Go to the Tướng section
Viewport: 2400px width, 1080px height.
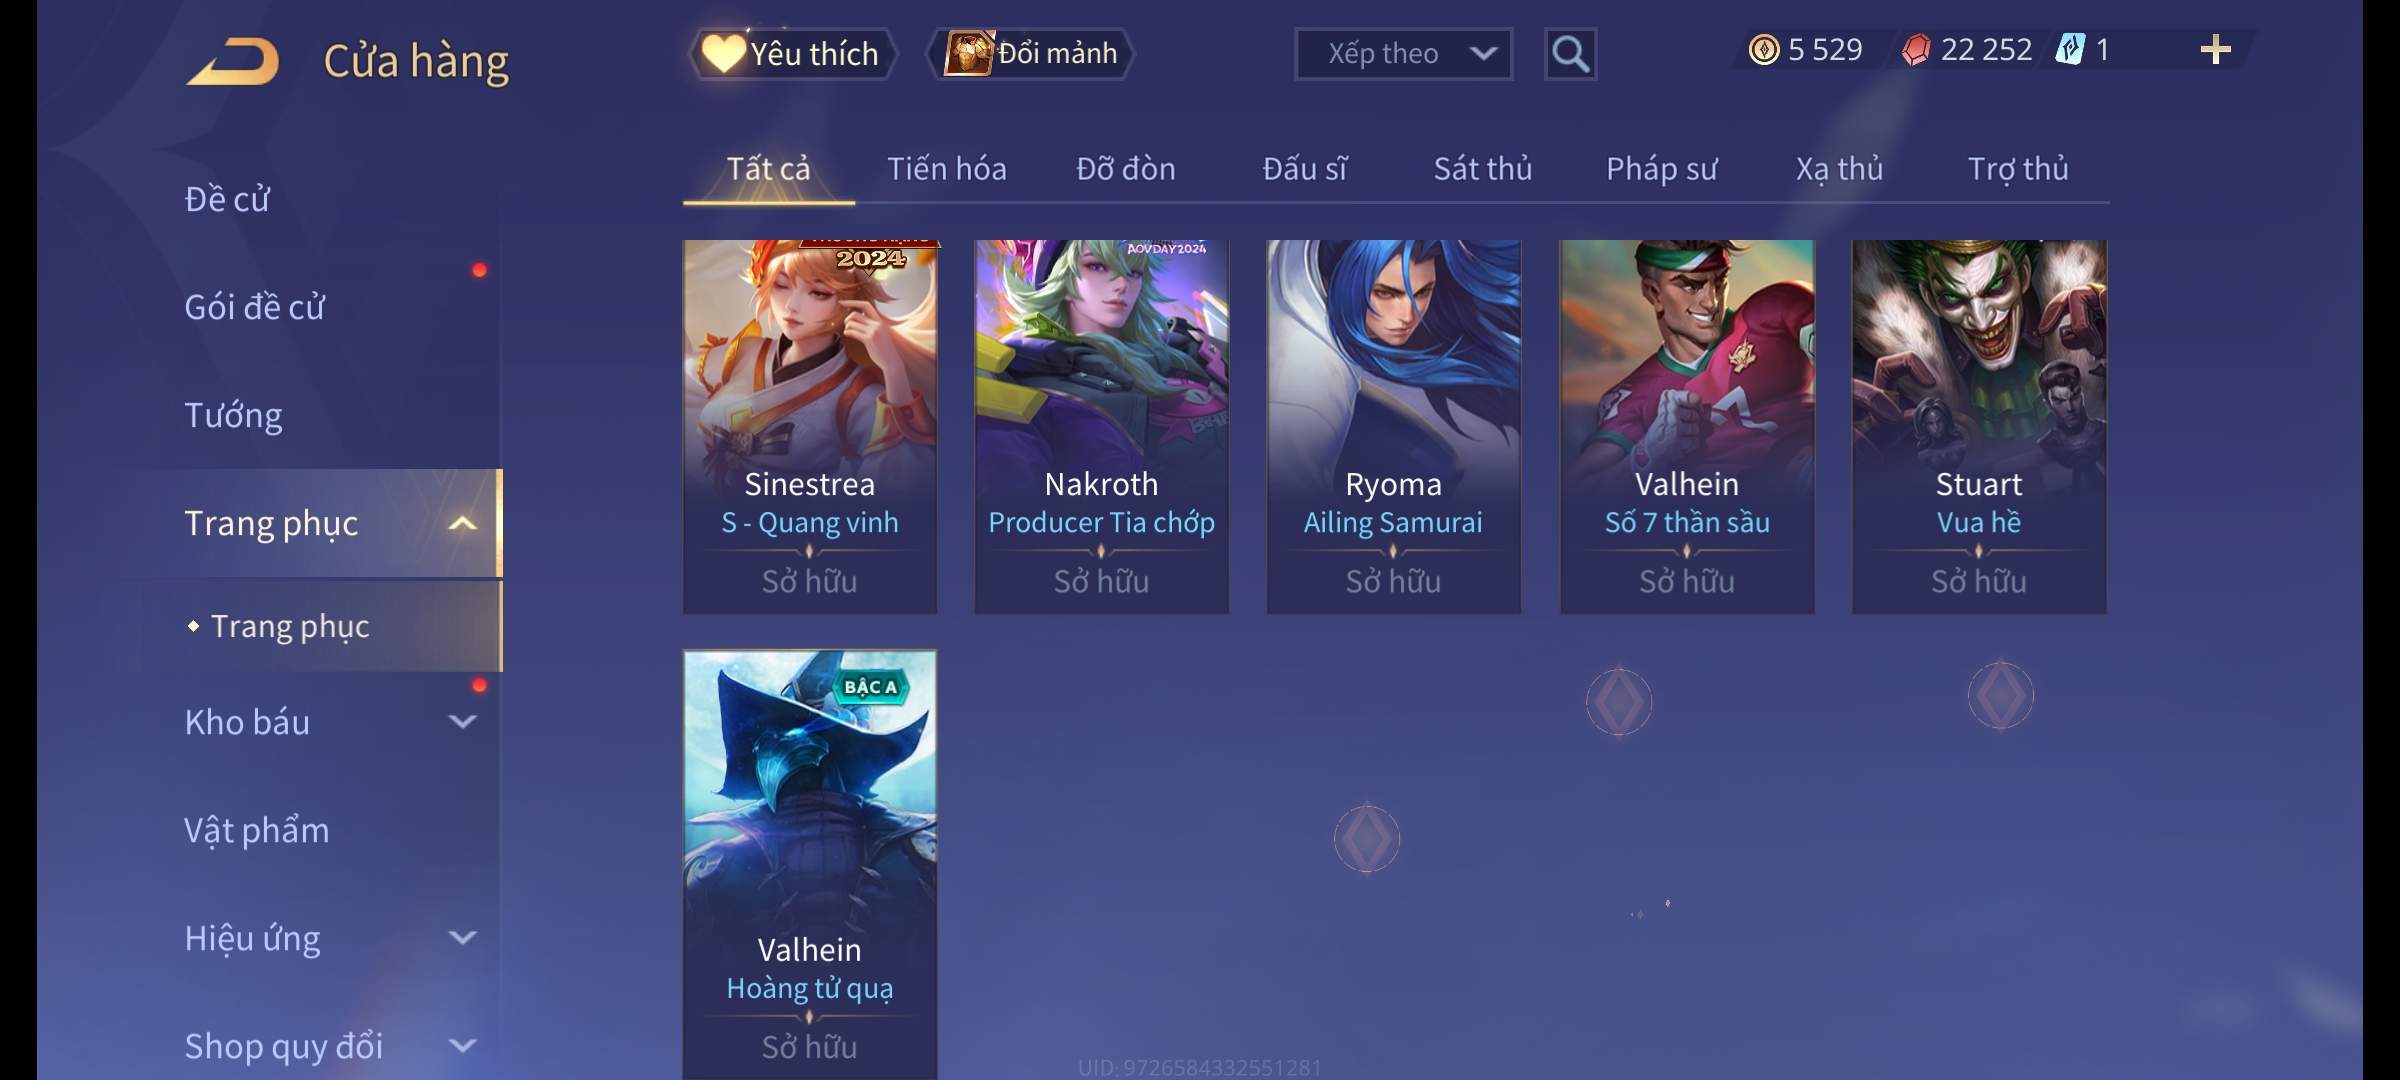tap(233, 415)
